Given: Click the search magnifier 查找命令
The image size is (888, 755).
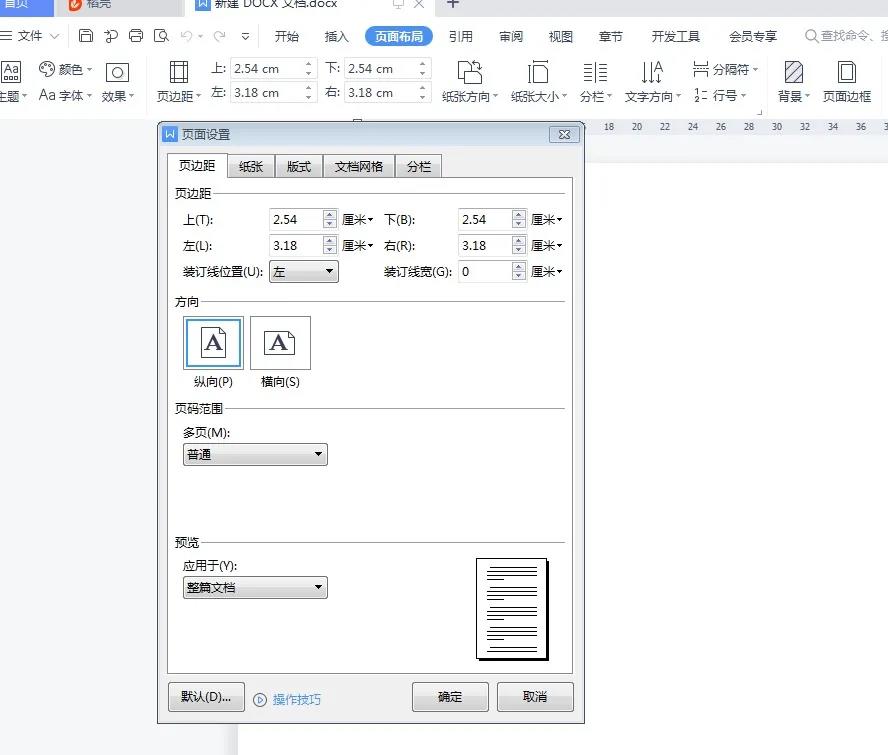Looking at the screenshot, I should click(x=811, y=36).
